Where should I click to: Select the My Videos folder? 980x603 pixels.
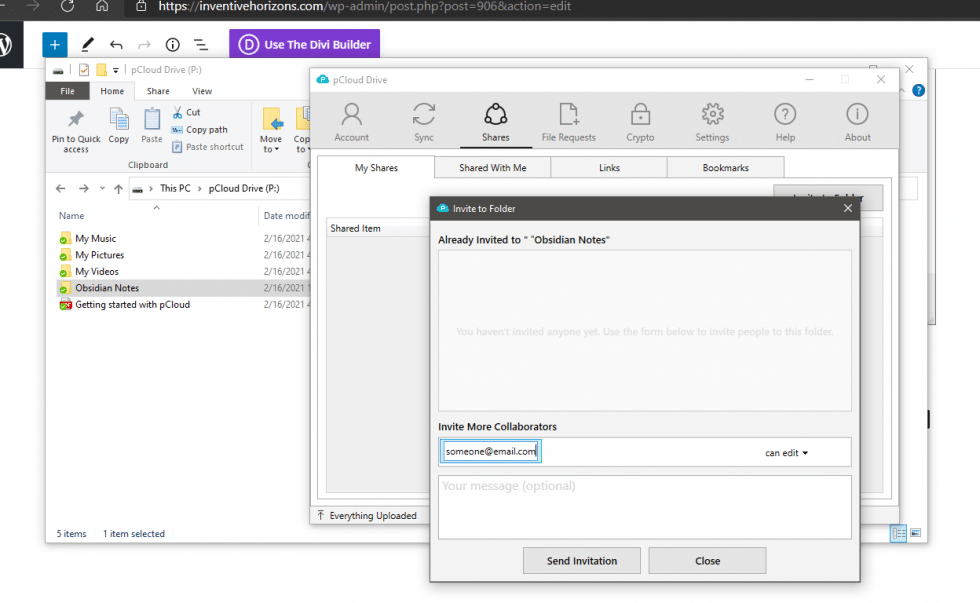click(x=97, y=272)
